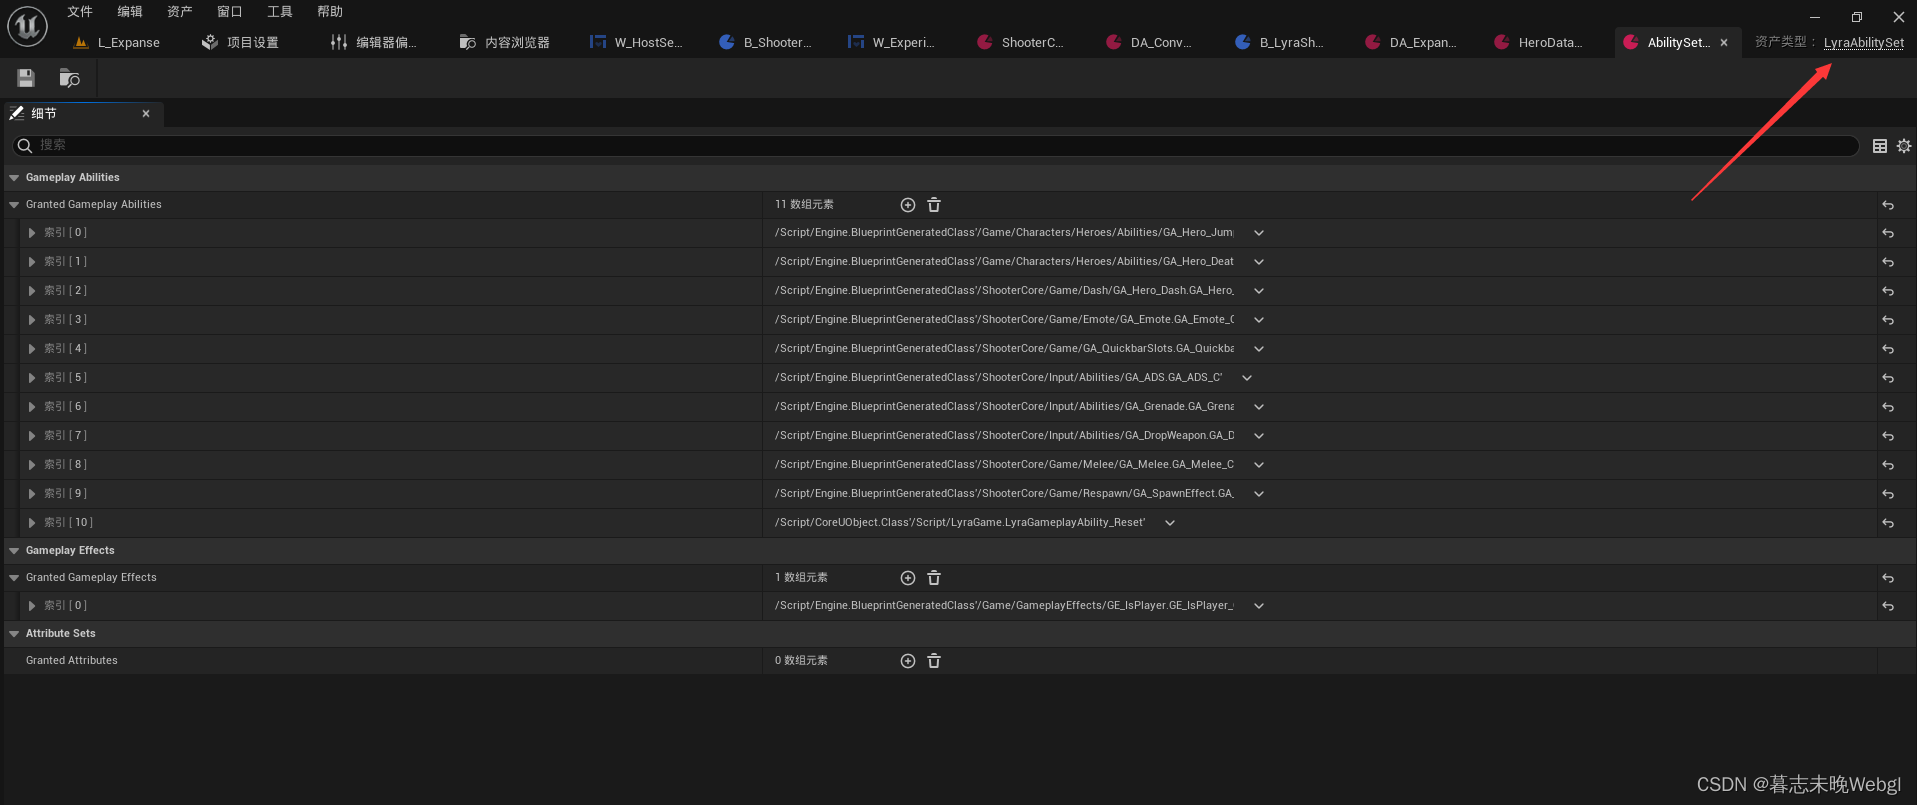The width and height of the screenshot is (1917, 805).
Task: Open the GA_Hero_Dash class dropdown
Action: (1259, 291)
